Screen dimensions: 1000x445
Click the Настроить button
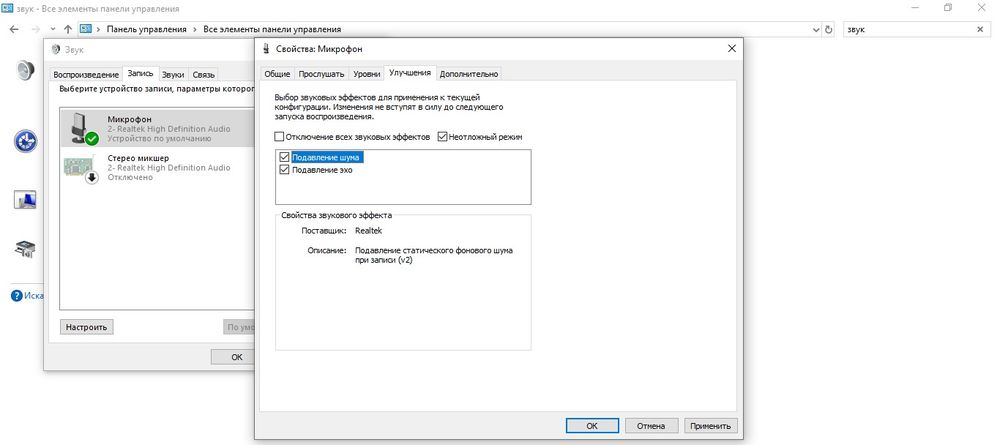point(87,327)
